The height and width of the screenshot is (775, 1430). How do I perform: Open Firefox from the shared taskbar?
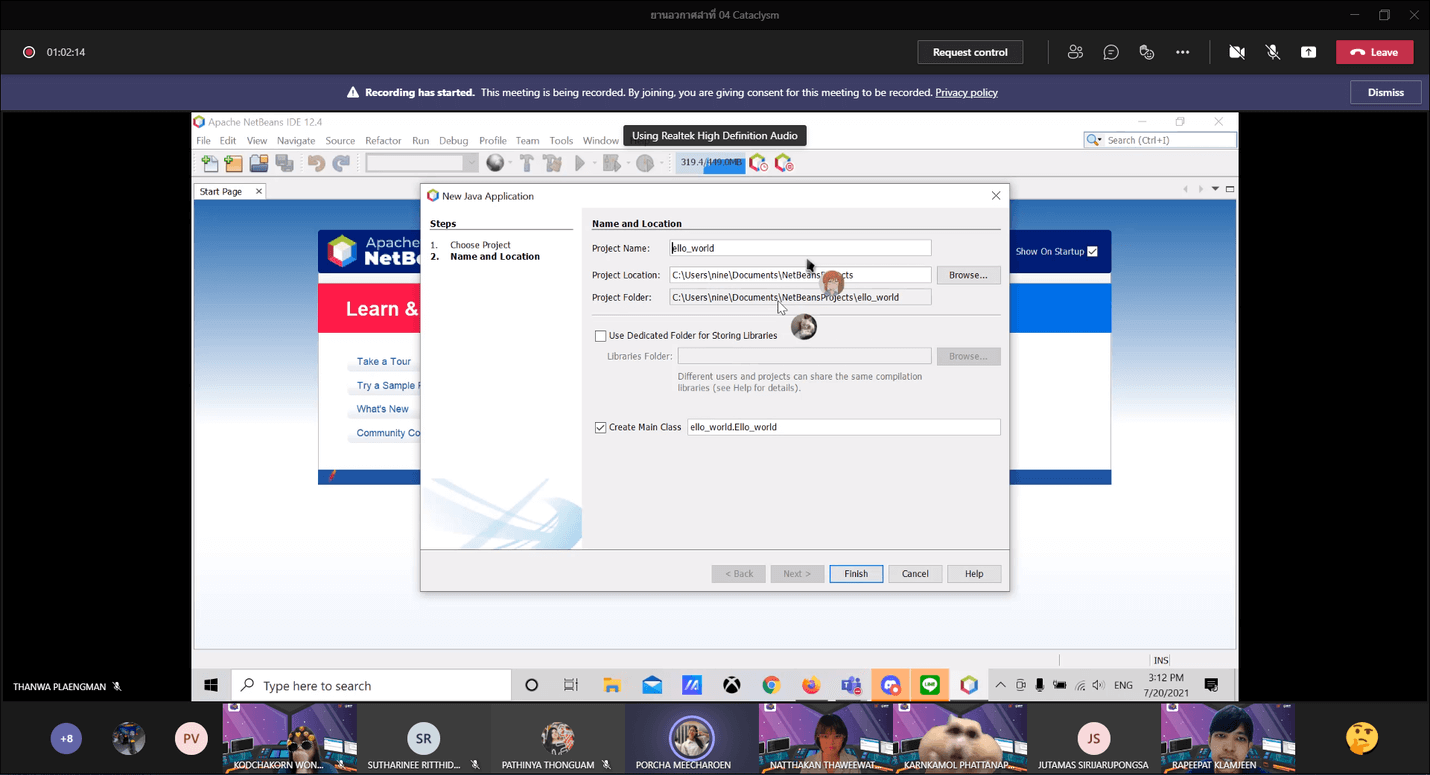811,685
